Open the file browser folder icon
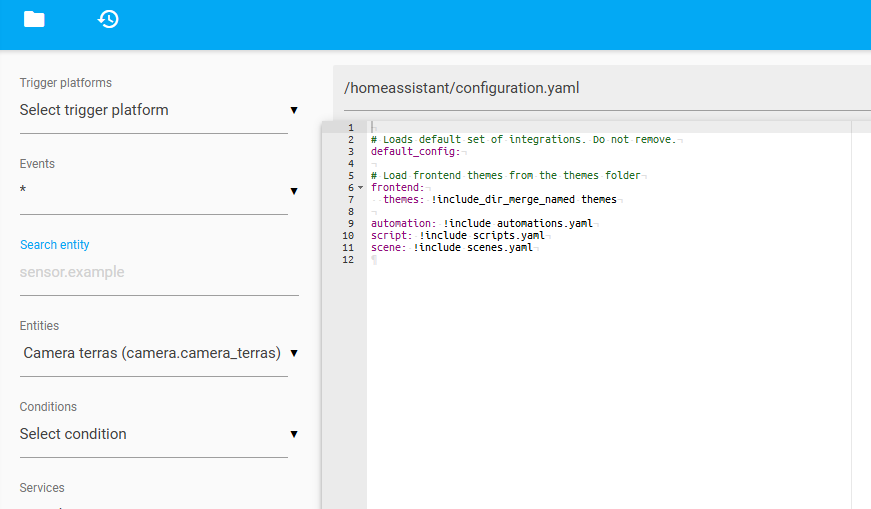Viewport: 871px width, 509px height. tap(34, 19)
